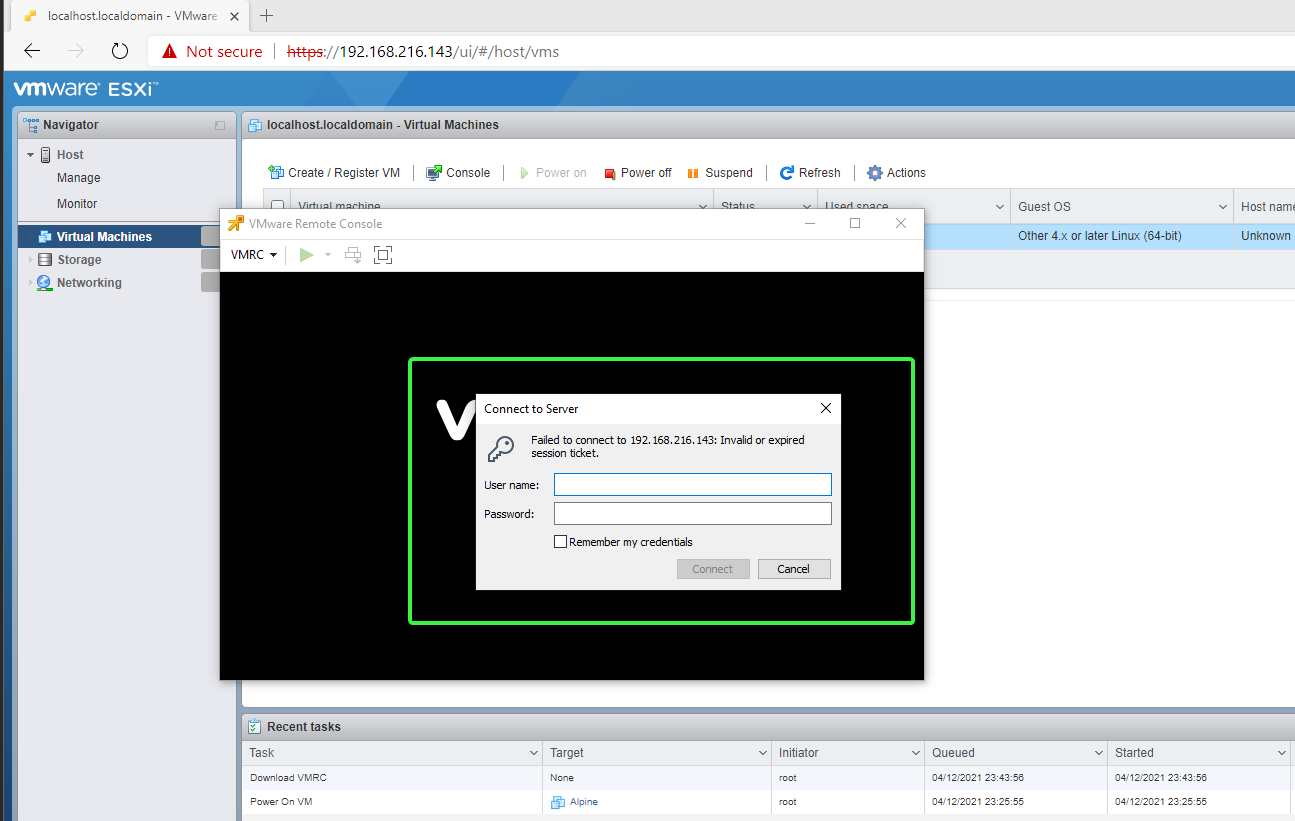Open the Guest OS column dropdown

(x=1222, y=207)
